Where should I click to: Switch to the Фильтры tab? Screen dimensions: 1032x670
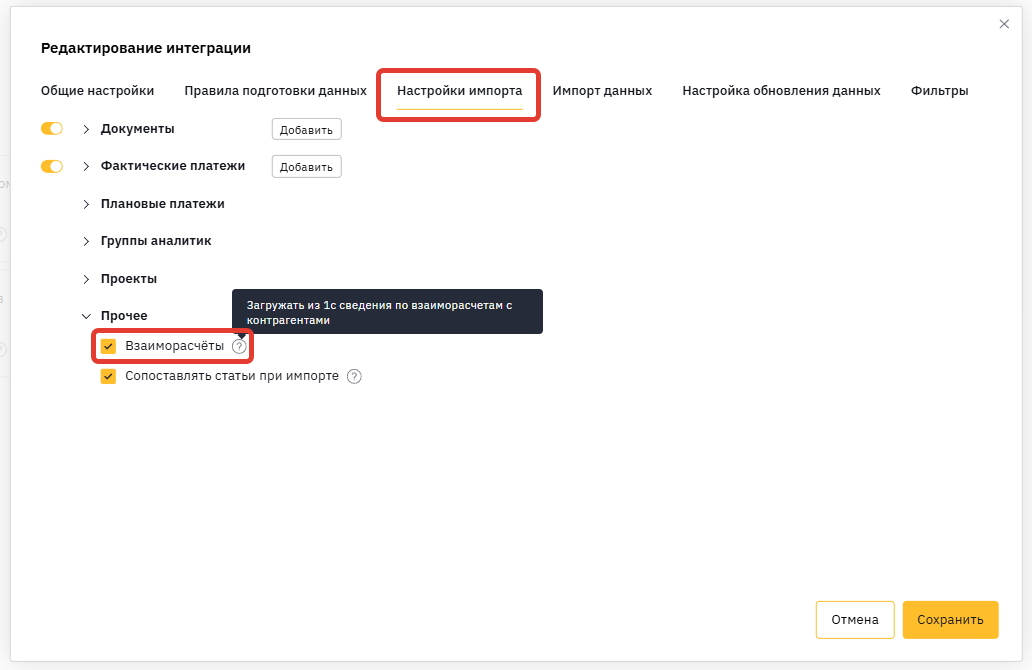(x=939, y=91)
